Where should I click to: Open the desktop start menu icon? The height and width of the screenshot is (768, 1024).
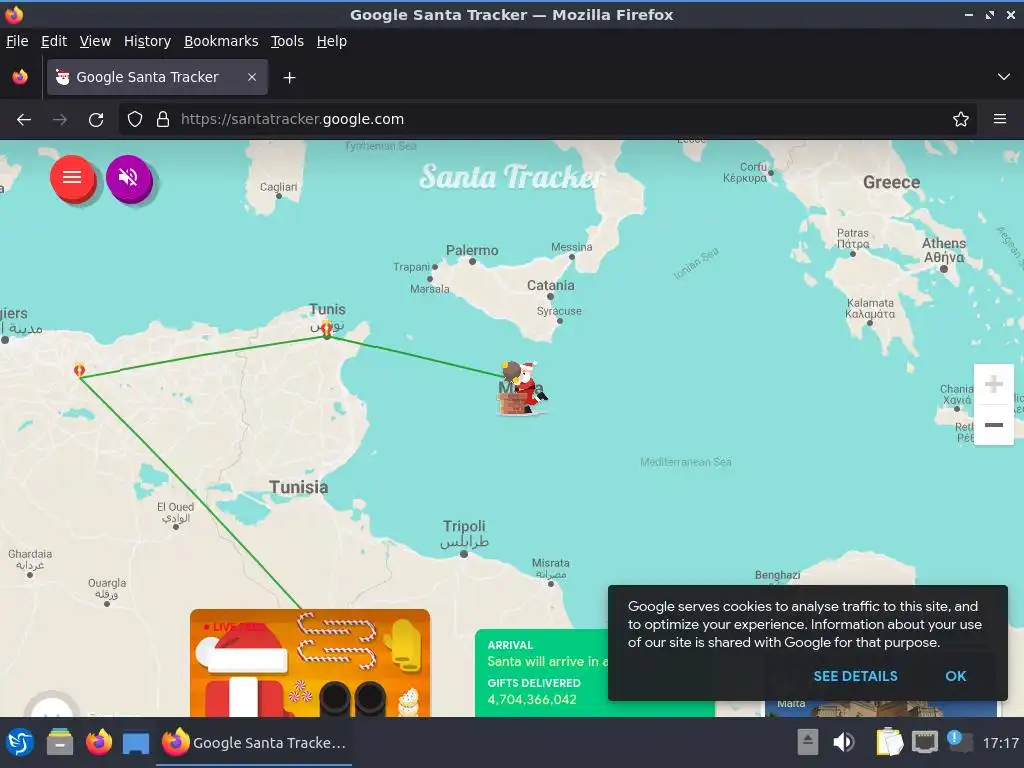click(x=20, y=743)
